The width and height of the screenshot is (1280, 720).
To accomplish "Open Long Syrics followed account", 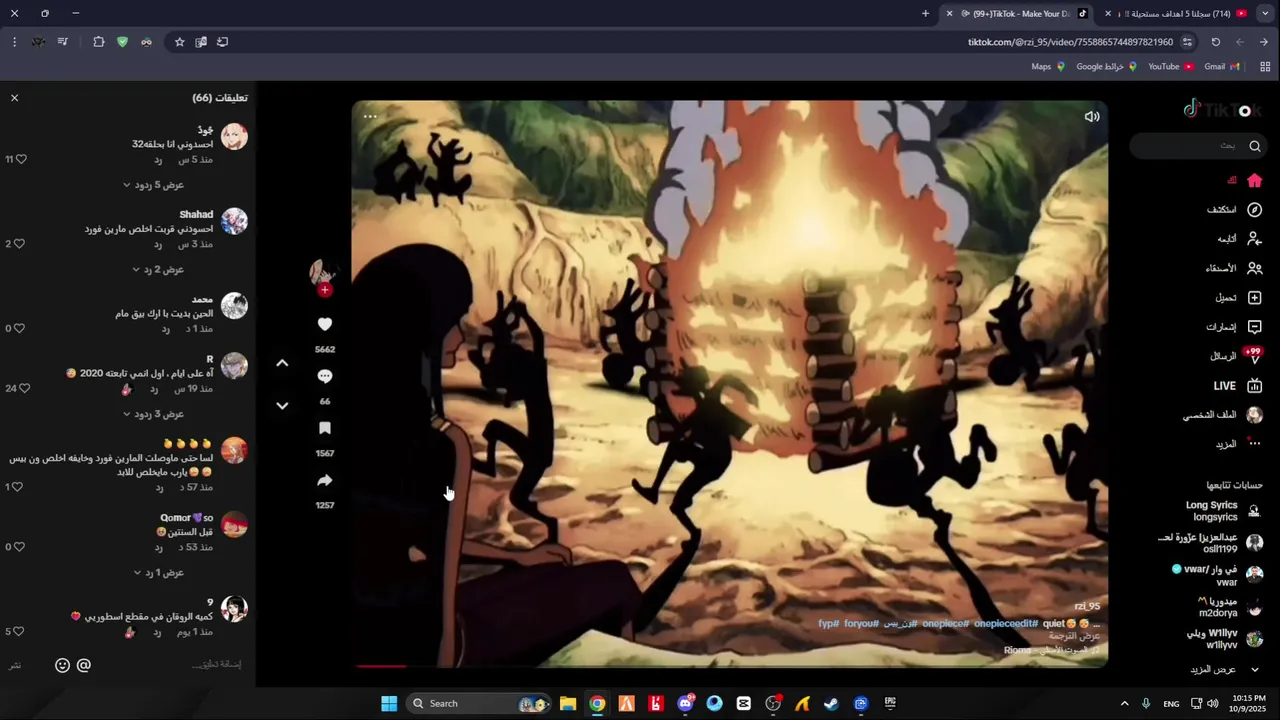I will coord(1224,511).
